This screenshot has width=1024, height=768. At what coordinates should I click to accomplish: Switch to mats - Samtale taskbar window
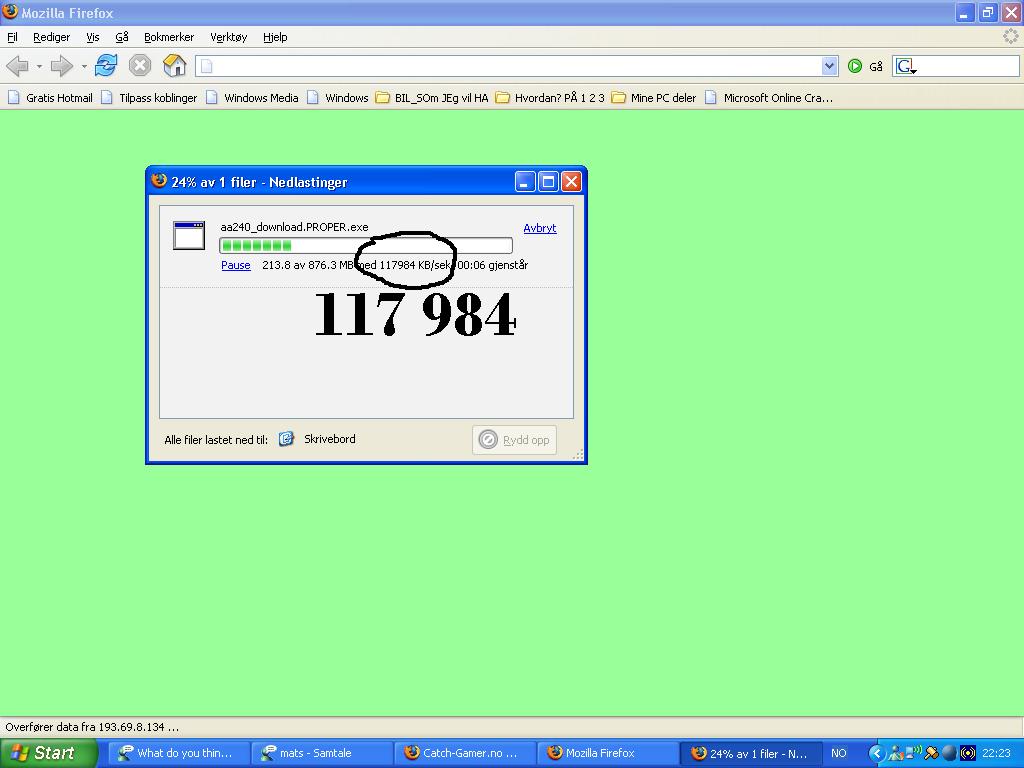321,753
